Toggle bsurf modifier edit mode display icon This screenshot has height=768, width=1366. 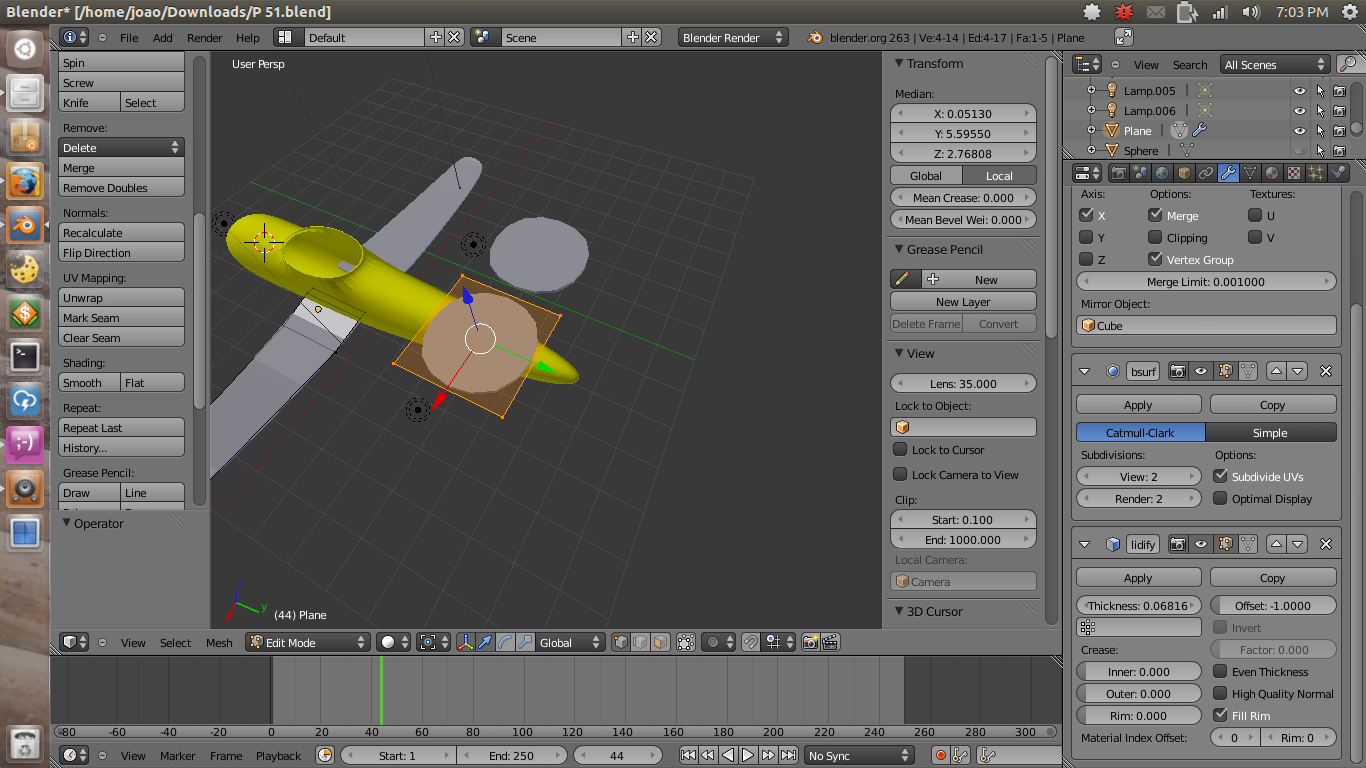[1224, 371]
